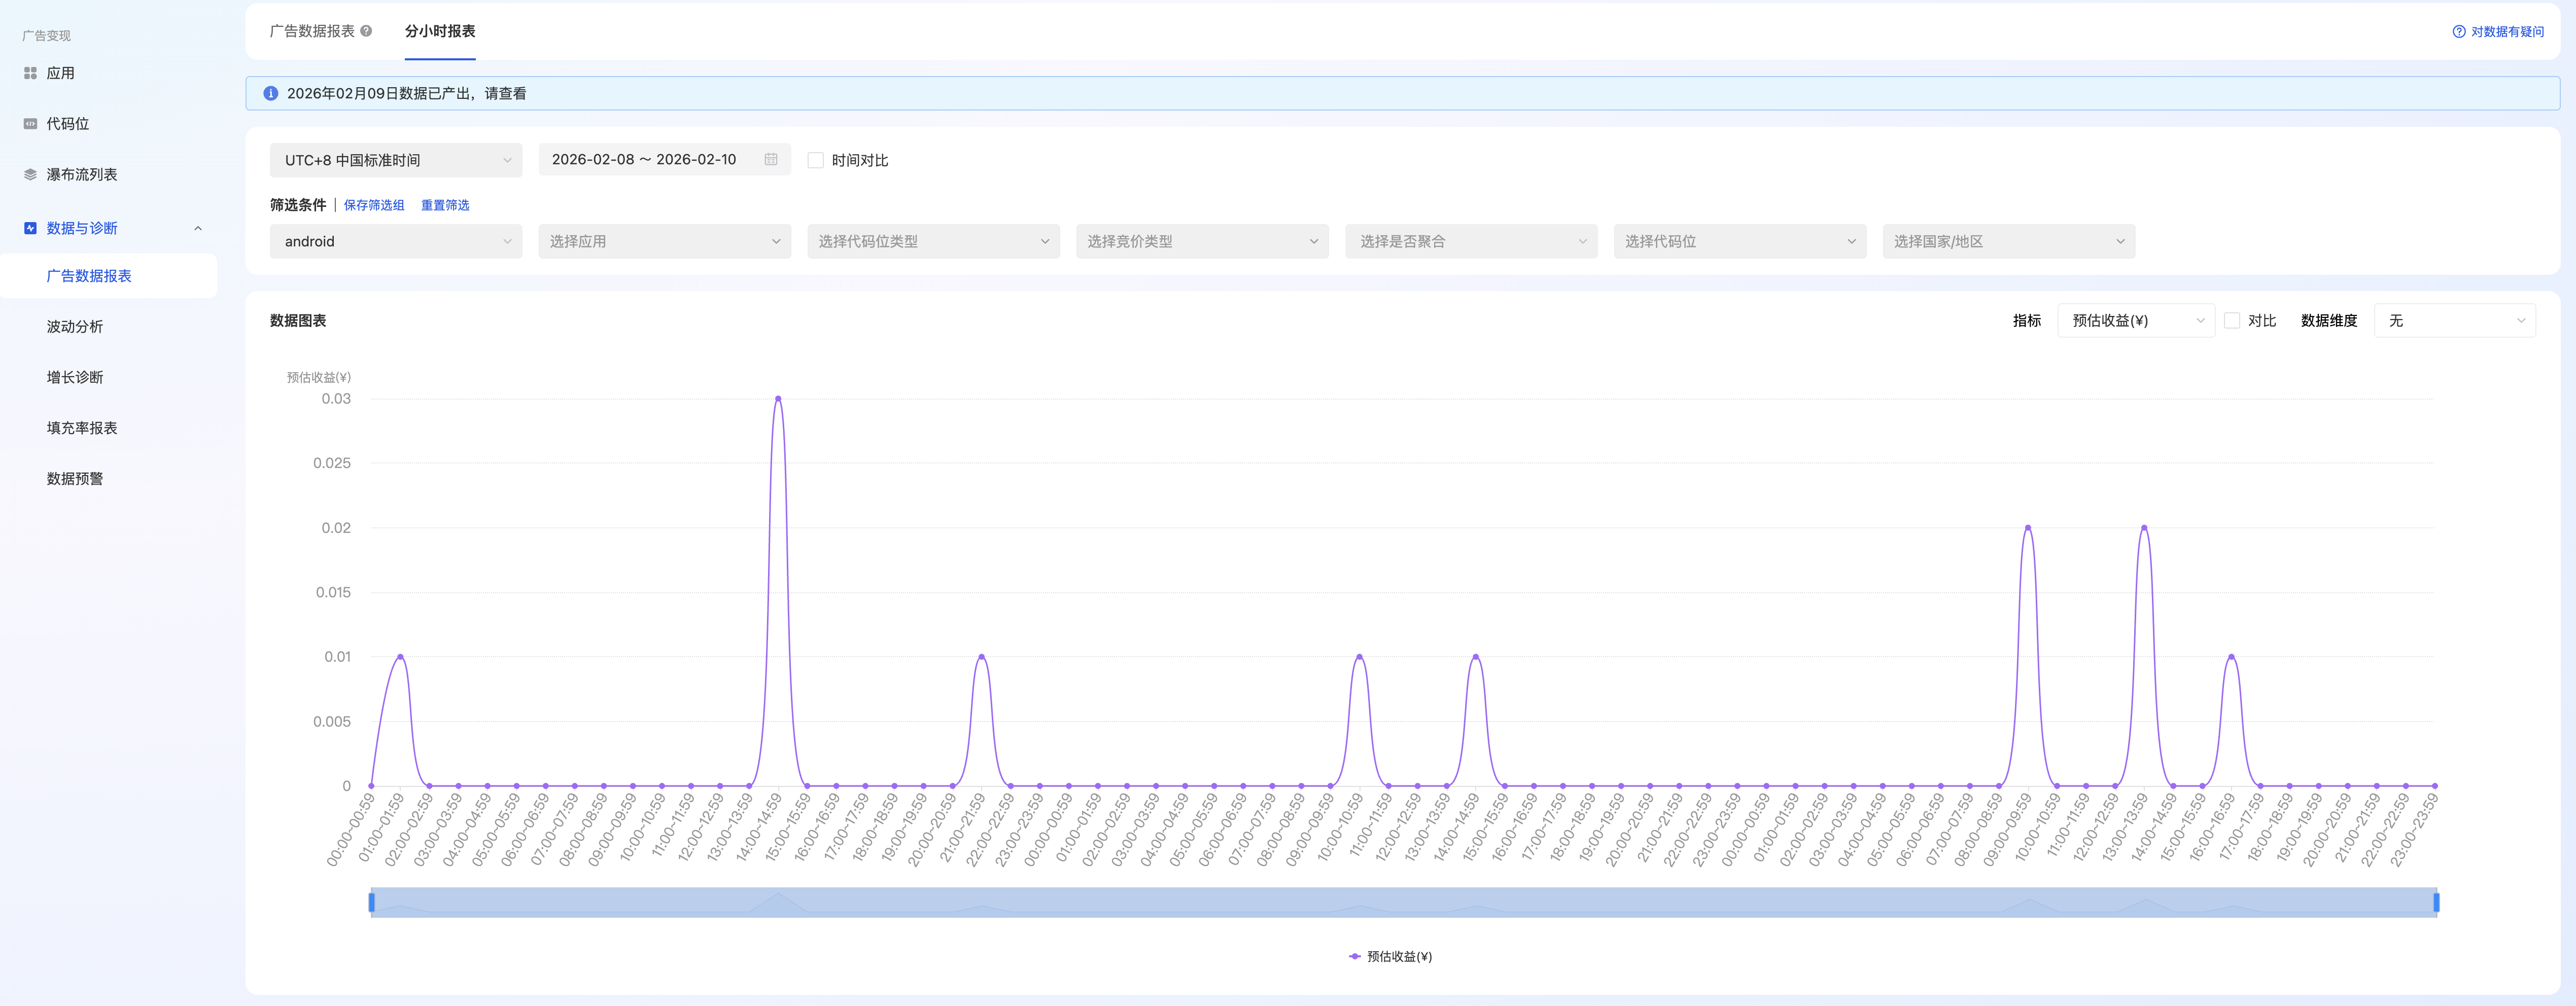The width and height of the screenshot is (2576, 1006).
Task: Click the 瀑布流列表 layers icon
Action: [x=30, y=174]
